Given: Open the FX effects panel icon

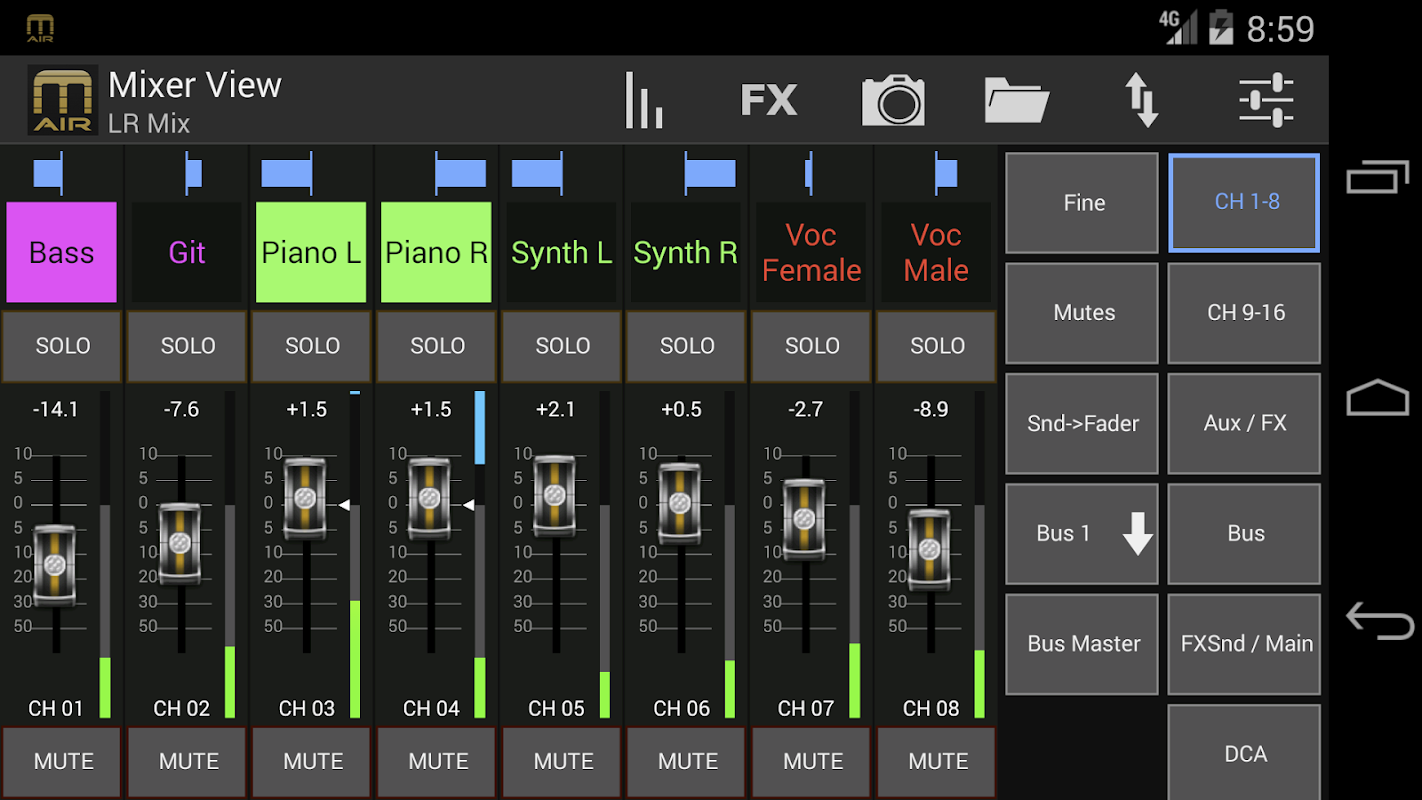Looking at the screenshot, I should pyautogui.click(x=768, y=100).
